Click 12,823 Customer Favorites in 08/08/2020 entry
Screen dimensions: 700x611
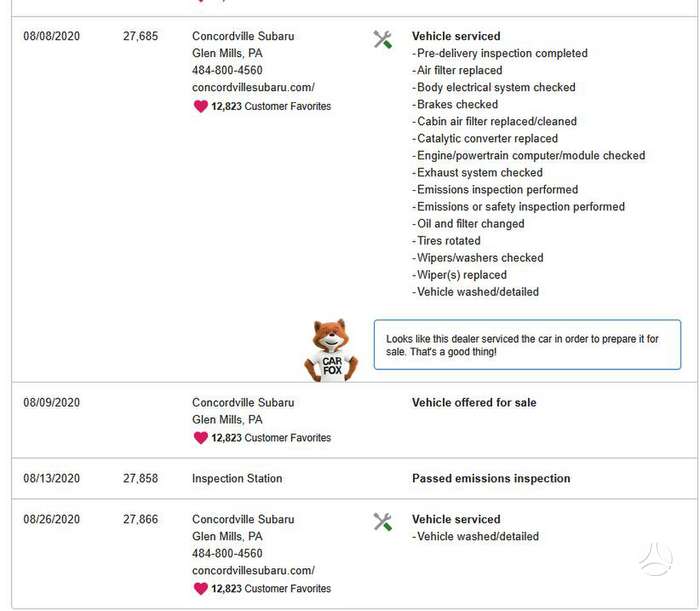pyautogui.click(x=271, y=106)
